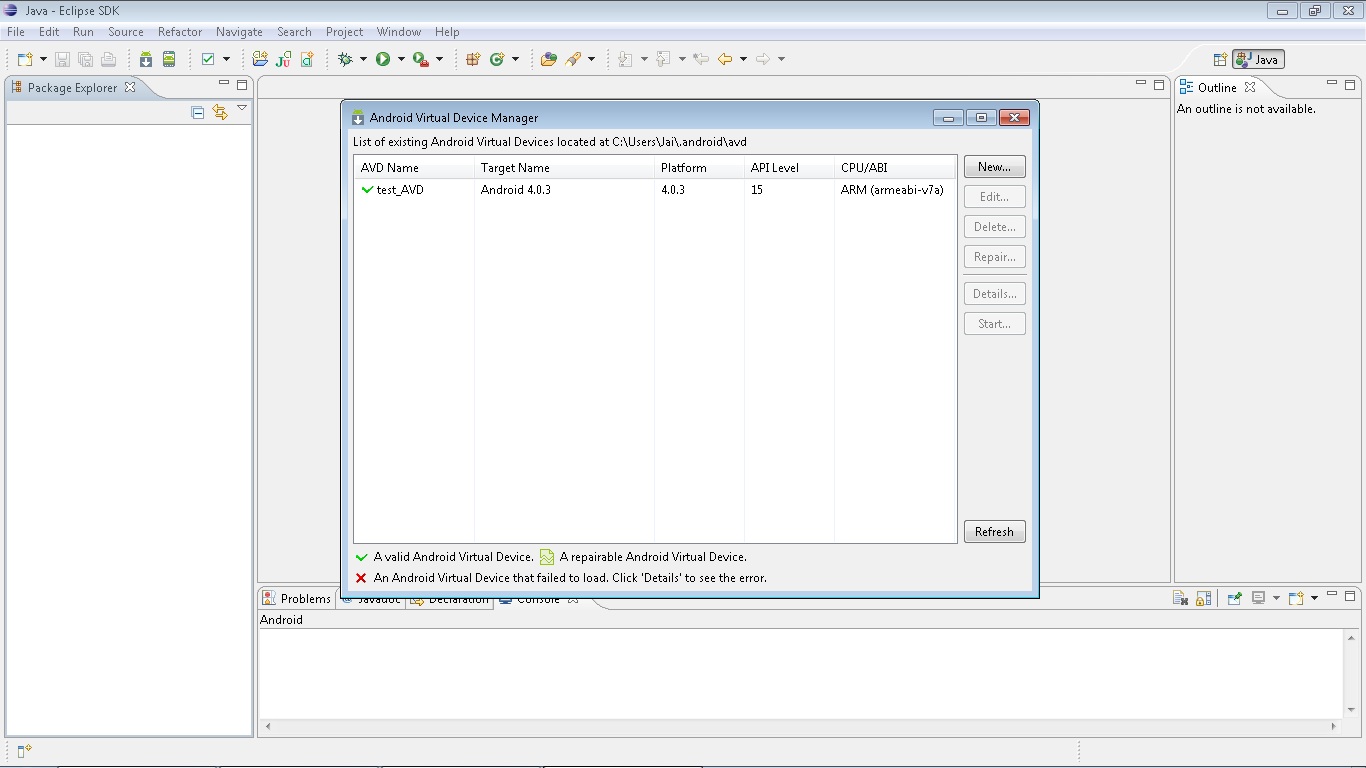1366x768 pixels.
Task: Open the File menu
Action: click(16, 32)
